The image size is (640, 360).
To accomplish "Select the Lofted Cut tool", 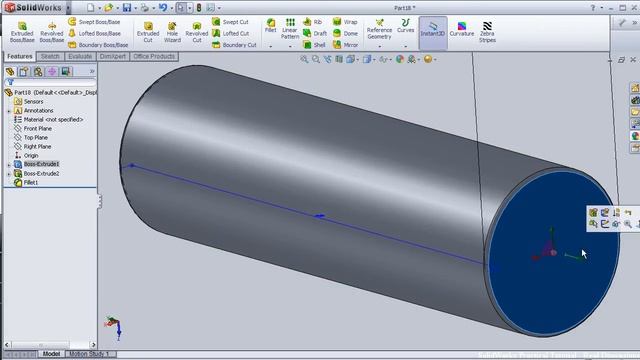I will (230, 33).
